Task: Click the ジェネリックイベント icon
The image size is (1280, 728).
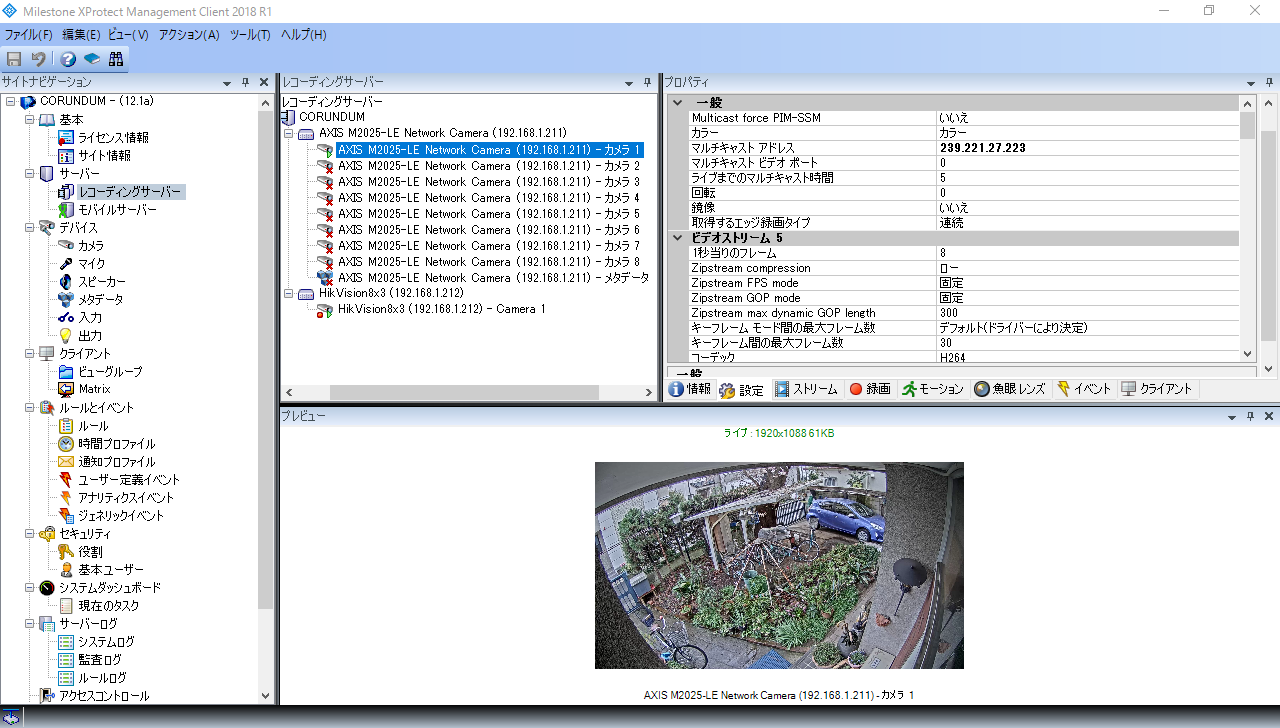Action: pyautogui.click(x=66, y=516)
